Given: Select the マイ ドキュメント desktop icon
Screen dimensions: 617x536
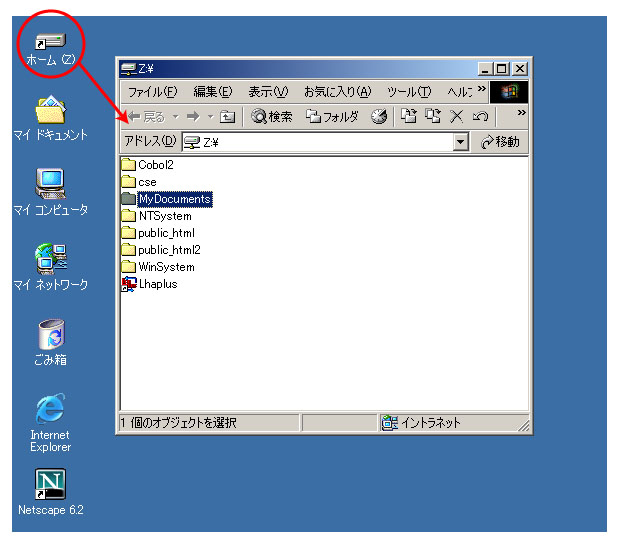Looking at the screenshot, I should [51, 118].
